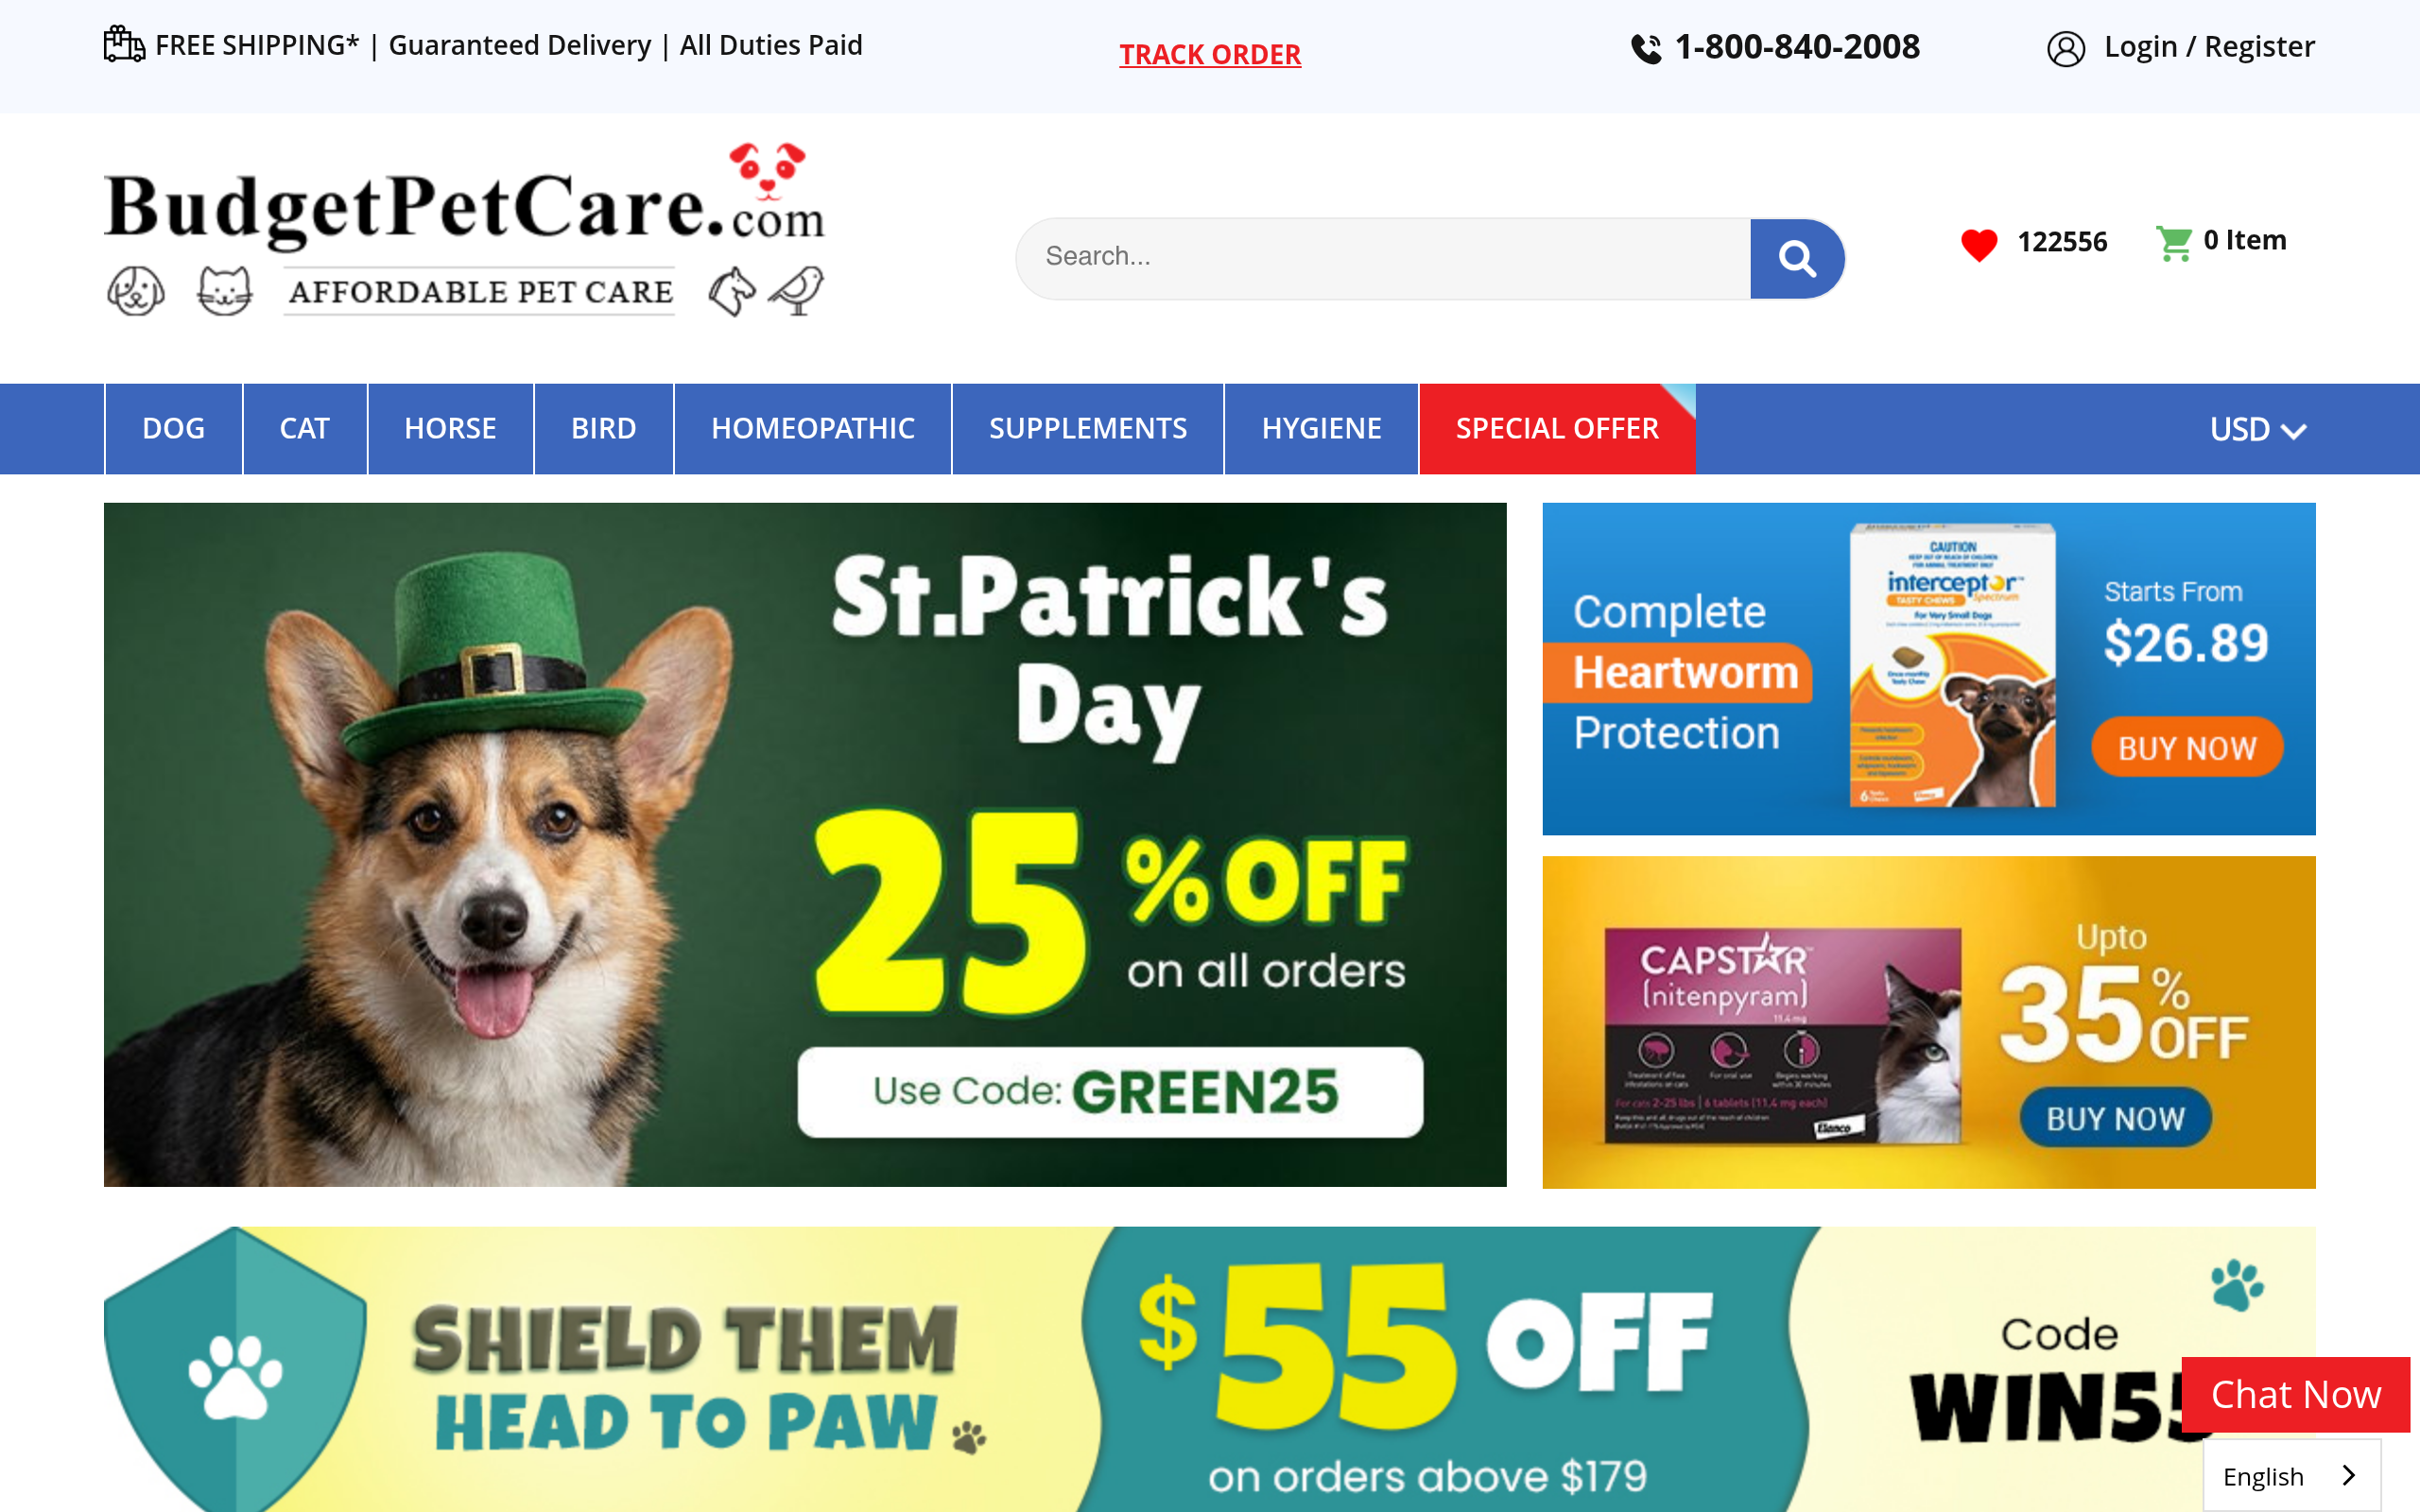
Task: Open the wishlist heart icon
Action: coord(1979,244)
